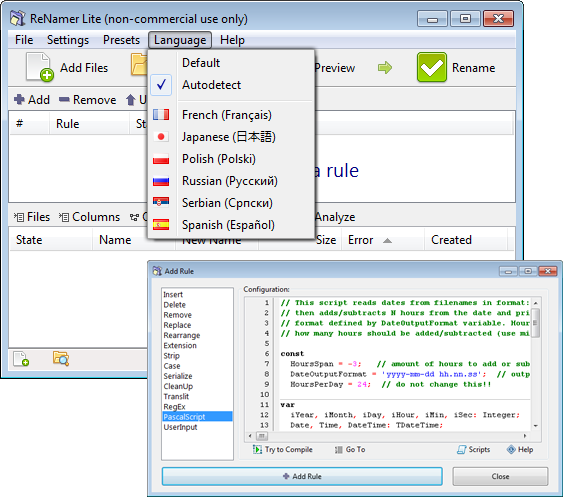Select PascalScript rule type
This screenshot has height=497, width=563.
(x=197, y=417)
